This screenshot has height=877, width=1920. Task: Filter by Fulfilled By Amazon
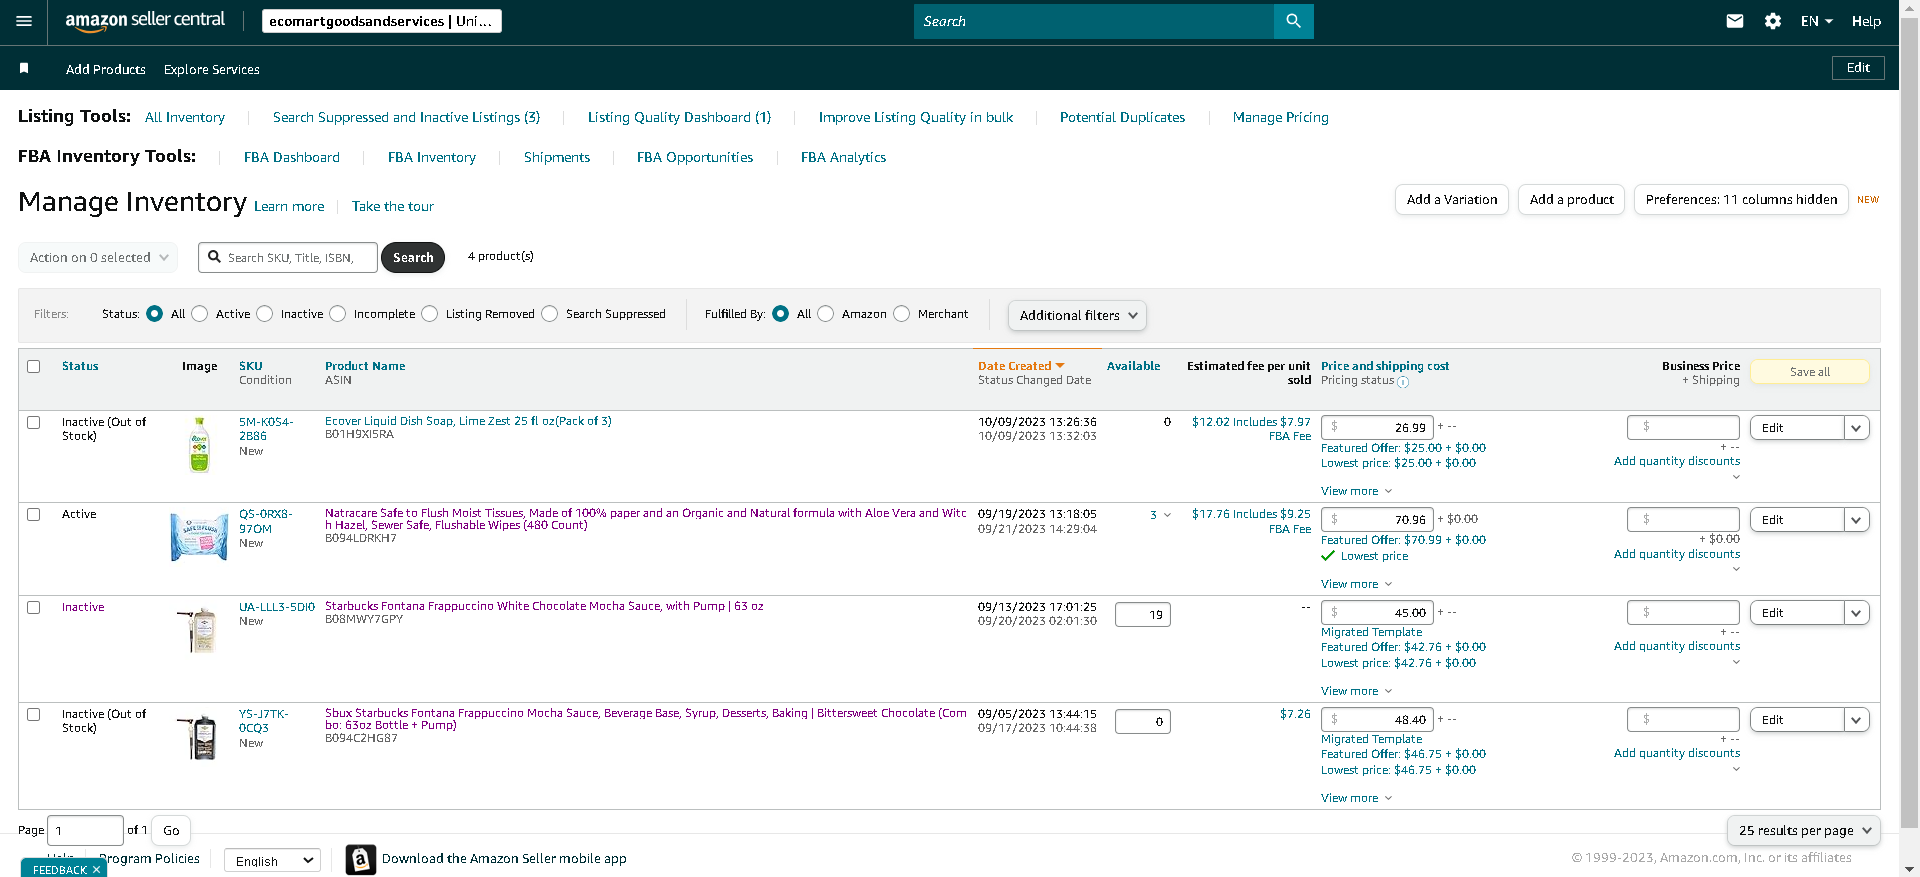click(826, 314)
